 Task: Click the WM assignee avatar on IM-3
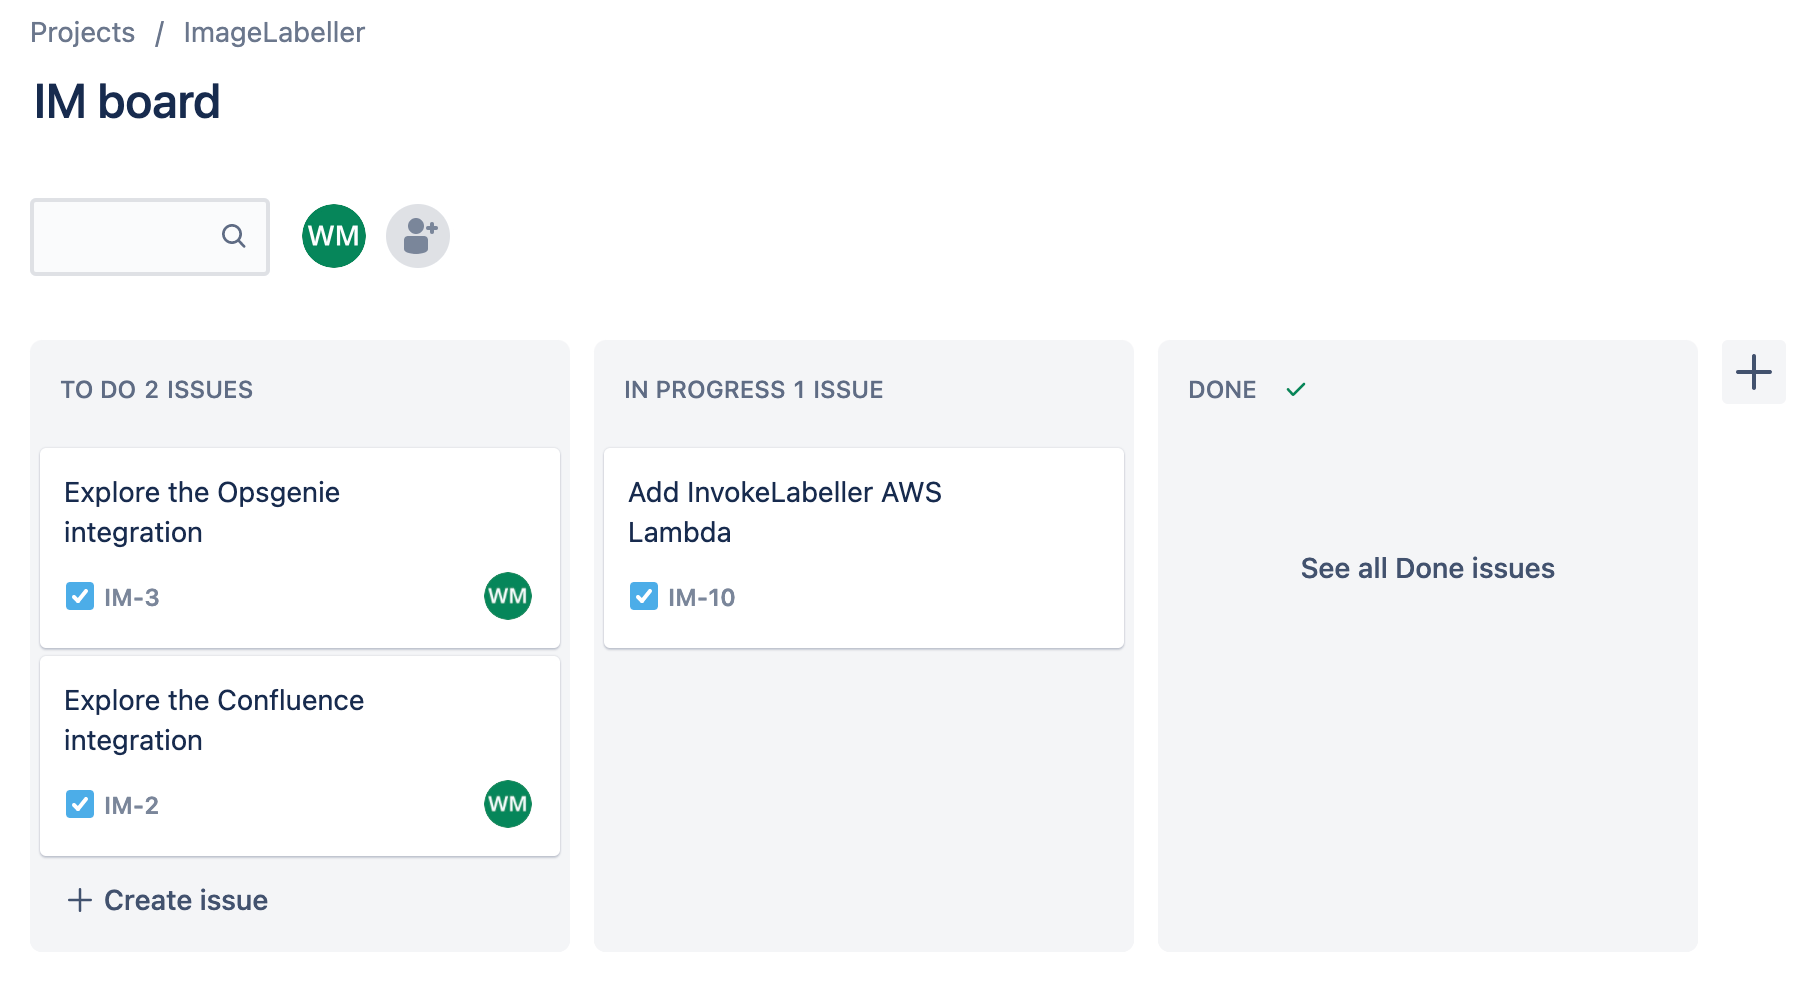point(507,596)
